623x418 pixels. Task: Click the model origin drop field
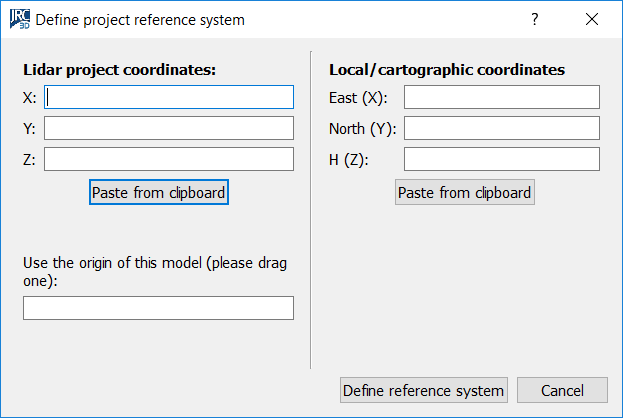point(158,308)
